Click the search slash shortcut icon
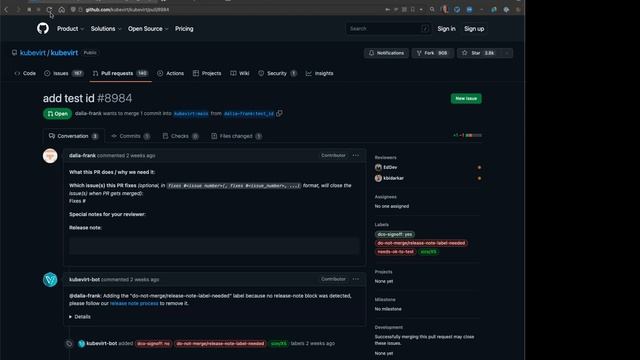Screen dimensions: 640x360 [x=424, y=29]
